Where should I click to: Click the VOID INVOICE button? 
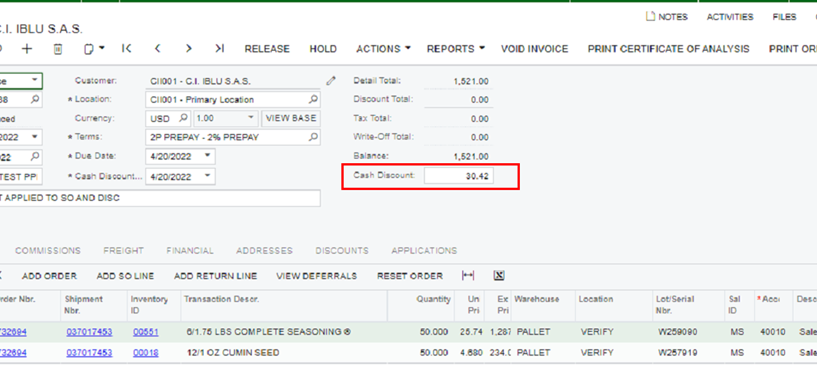(x=535, y=49)
